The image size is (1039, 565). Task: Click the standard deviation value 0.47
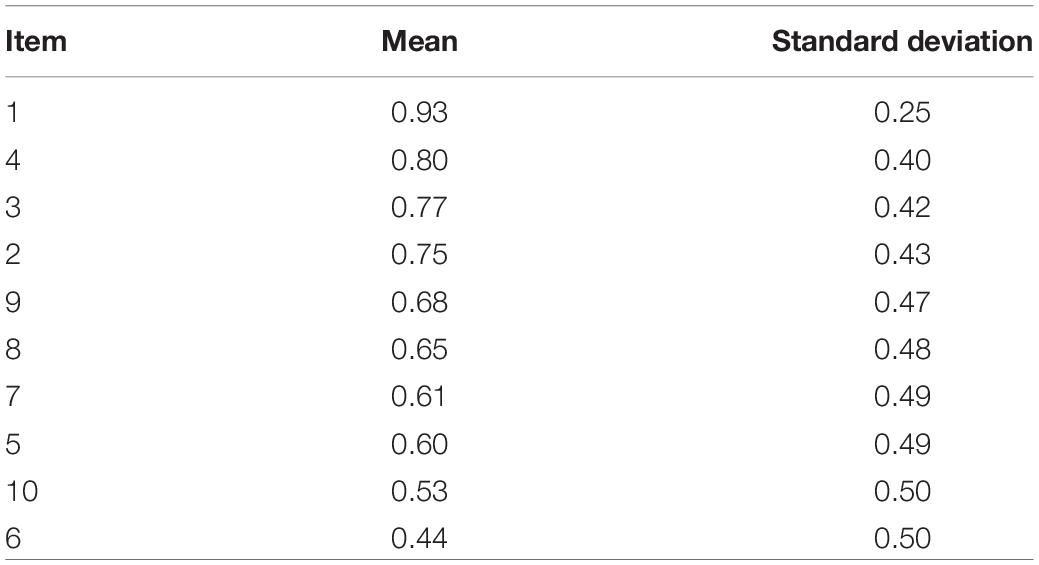click(902, 302)
